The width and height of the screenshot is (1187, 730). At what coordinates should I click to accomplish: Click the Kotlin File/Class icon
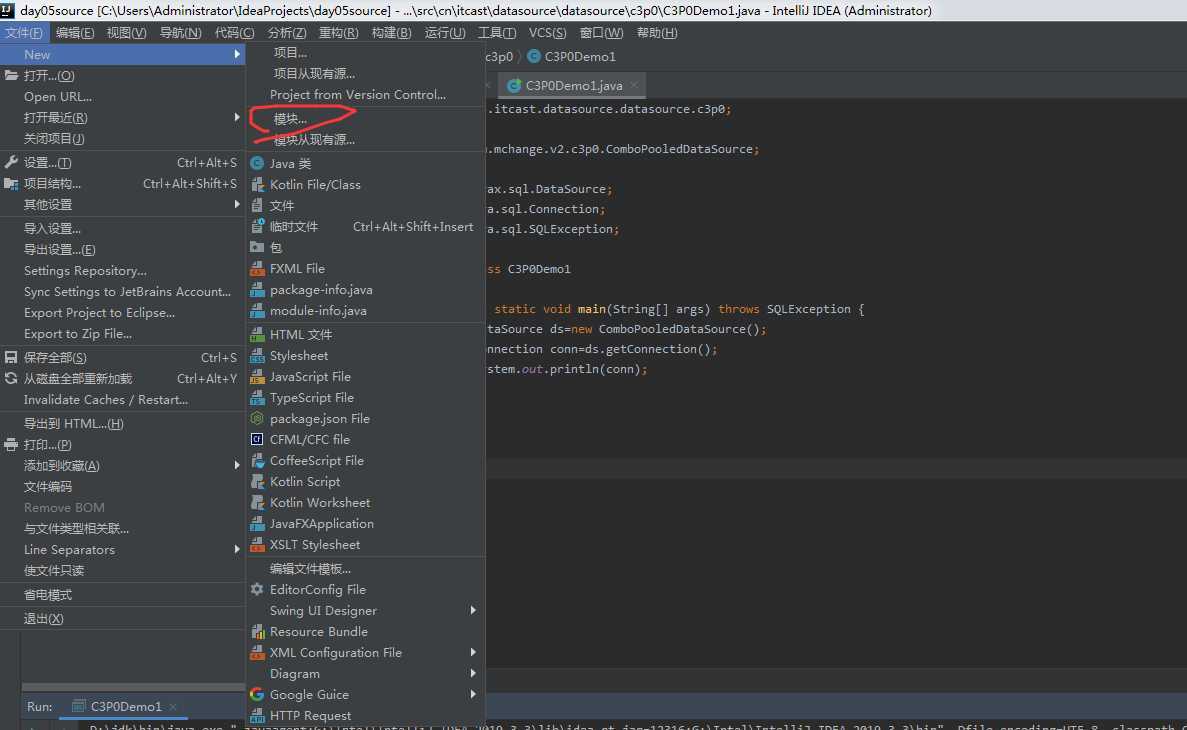coord(257,185)
